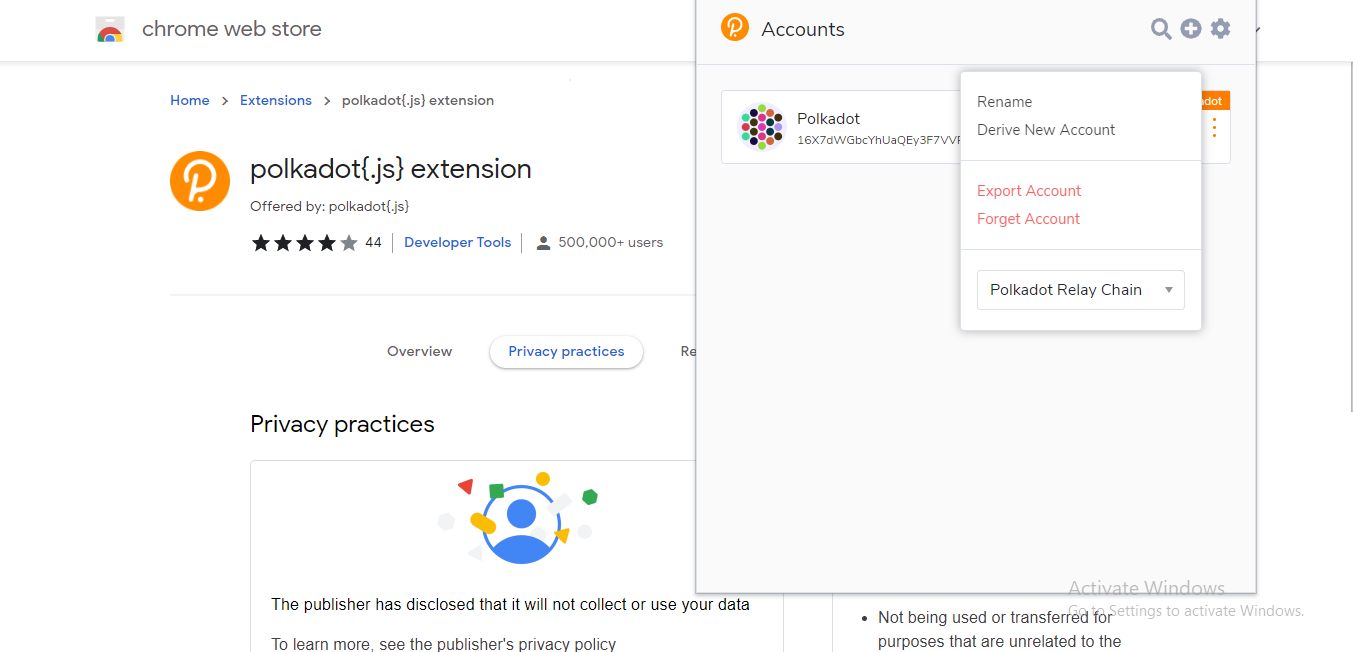This screenshot has width=1353, height=652.
Task: Click the orange three-dot account menu icon
Action: (1214, 127)
